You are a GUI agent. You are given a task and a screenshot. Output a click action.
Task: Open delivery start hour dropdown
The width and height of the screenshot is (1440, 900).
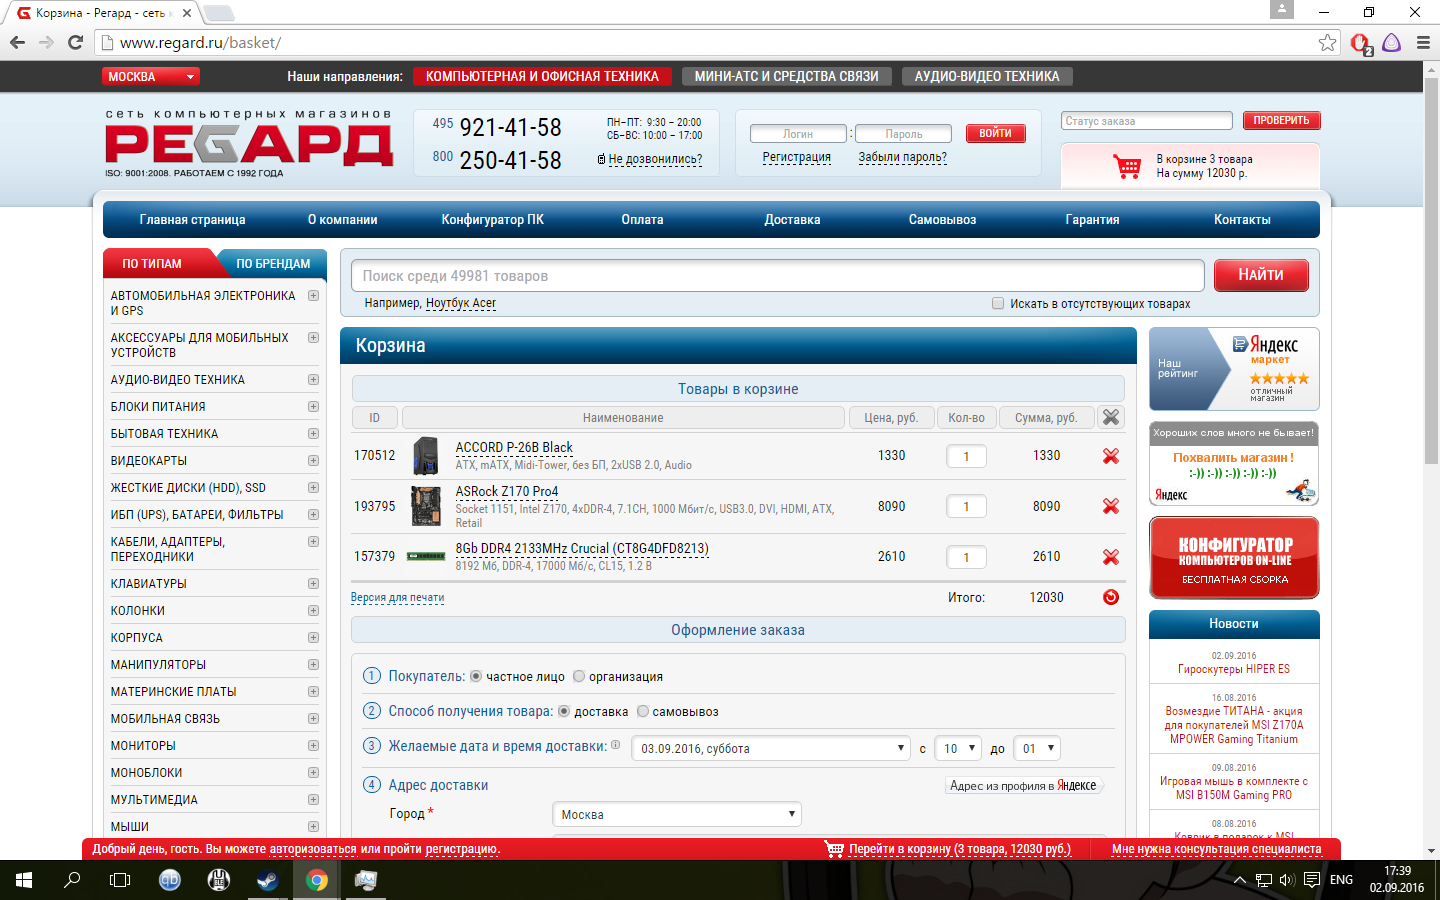pos(959,748)
